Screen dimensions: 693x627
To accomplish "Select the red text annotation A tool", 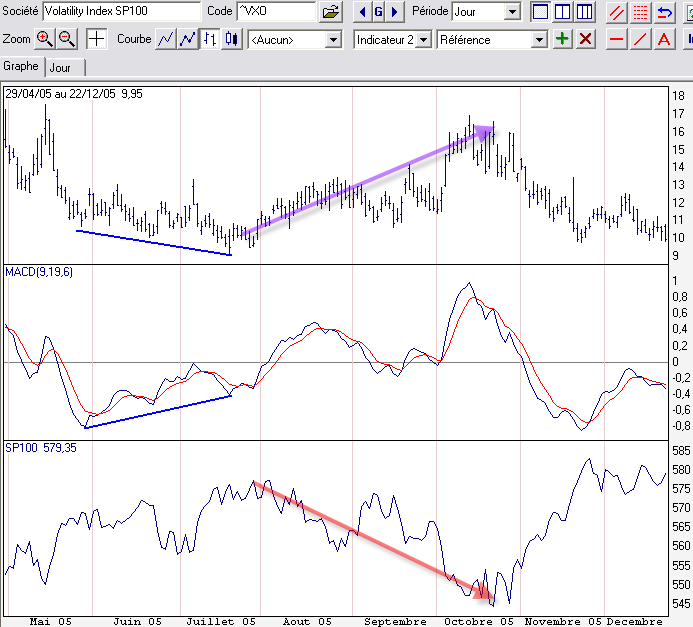I will coord(663,39).
